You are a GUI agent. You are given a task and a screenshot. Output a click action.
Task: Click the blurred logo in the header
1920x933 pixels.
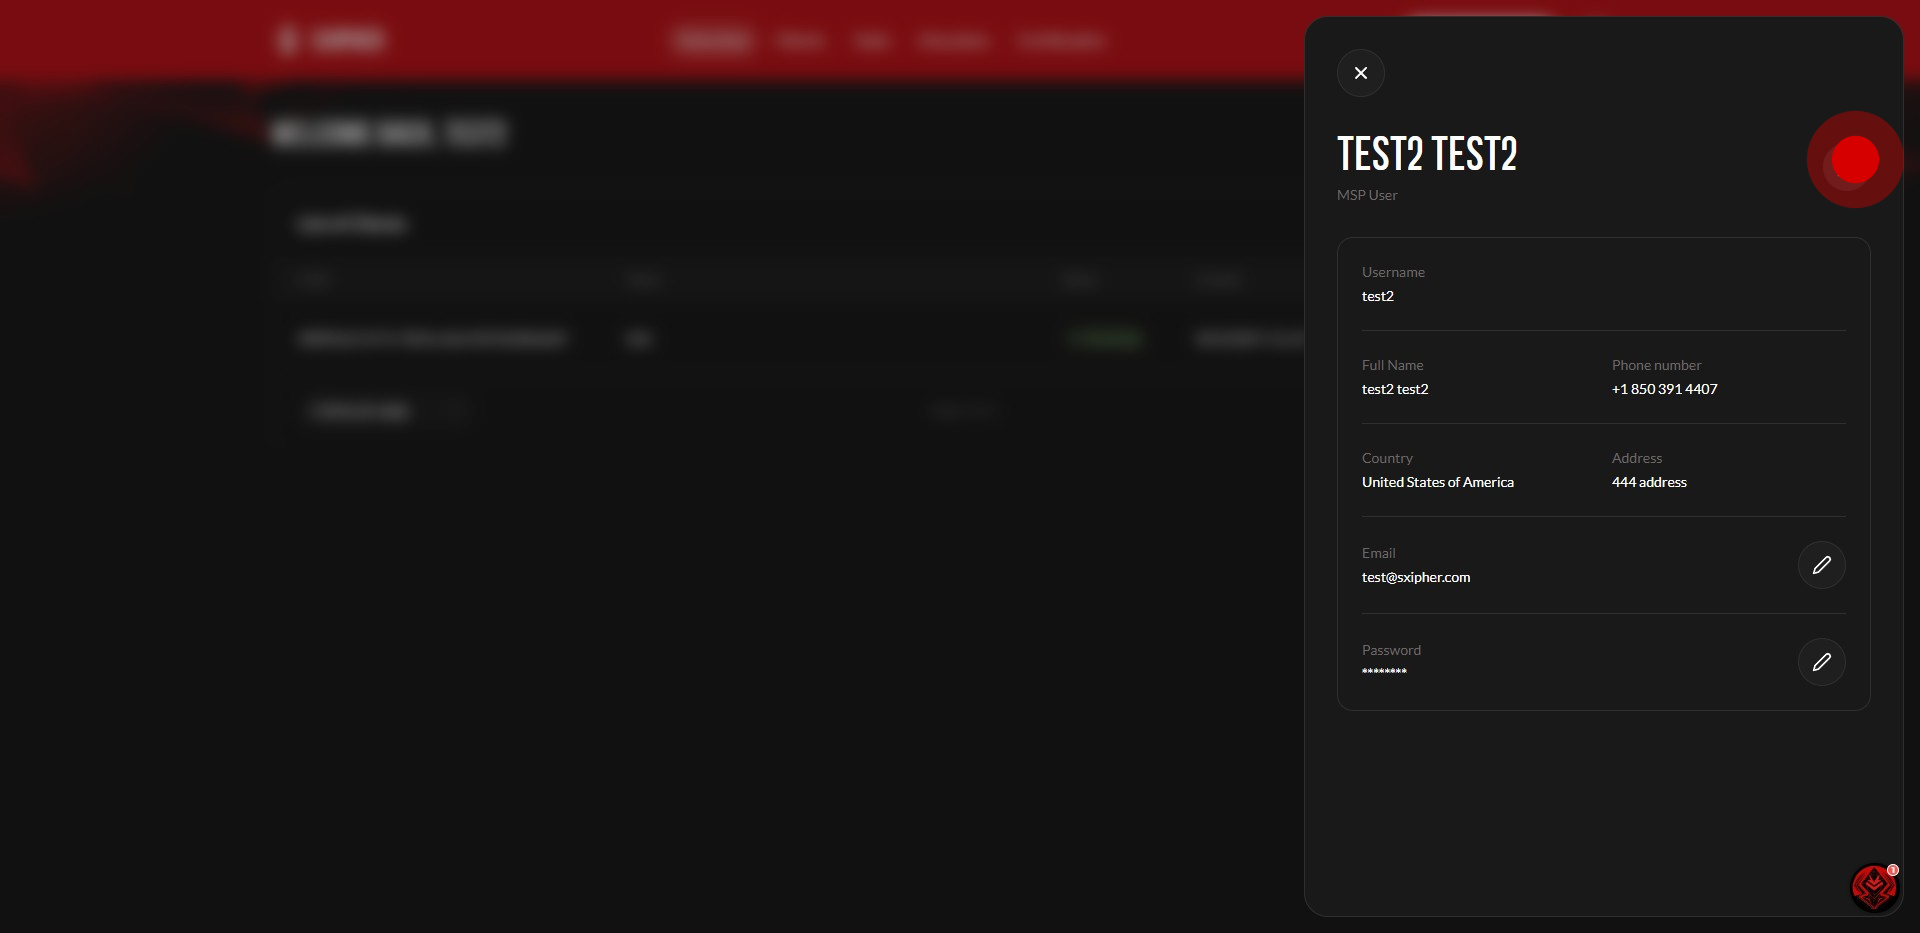click(330, 40)
